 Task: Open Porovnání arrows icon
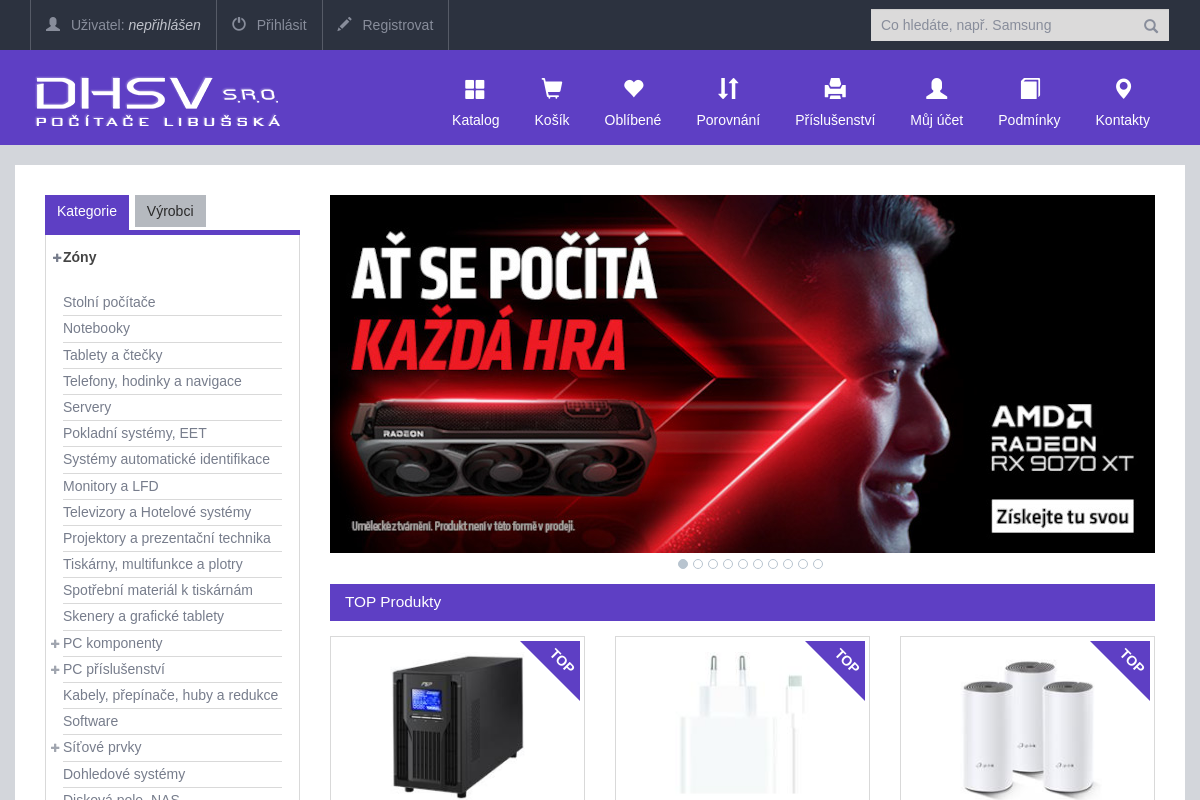click(728, 89)
